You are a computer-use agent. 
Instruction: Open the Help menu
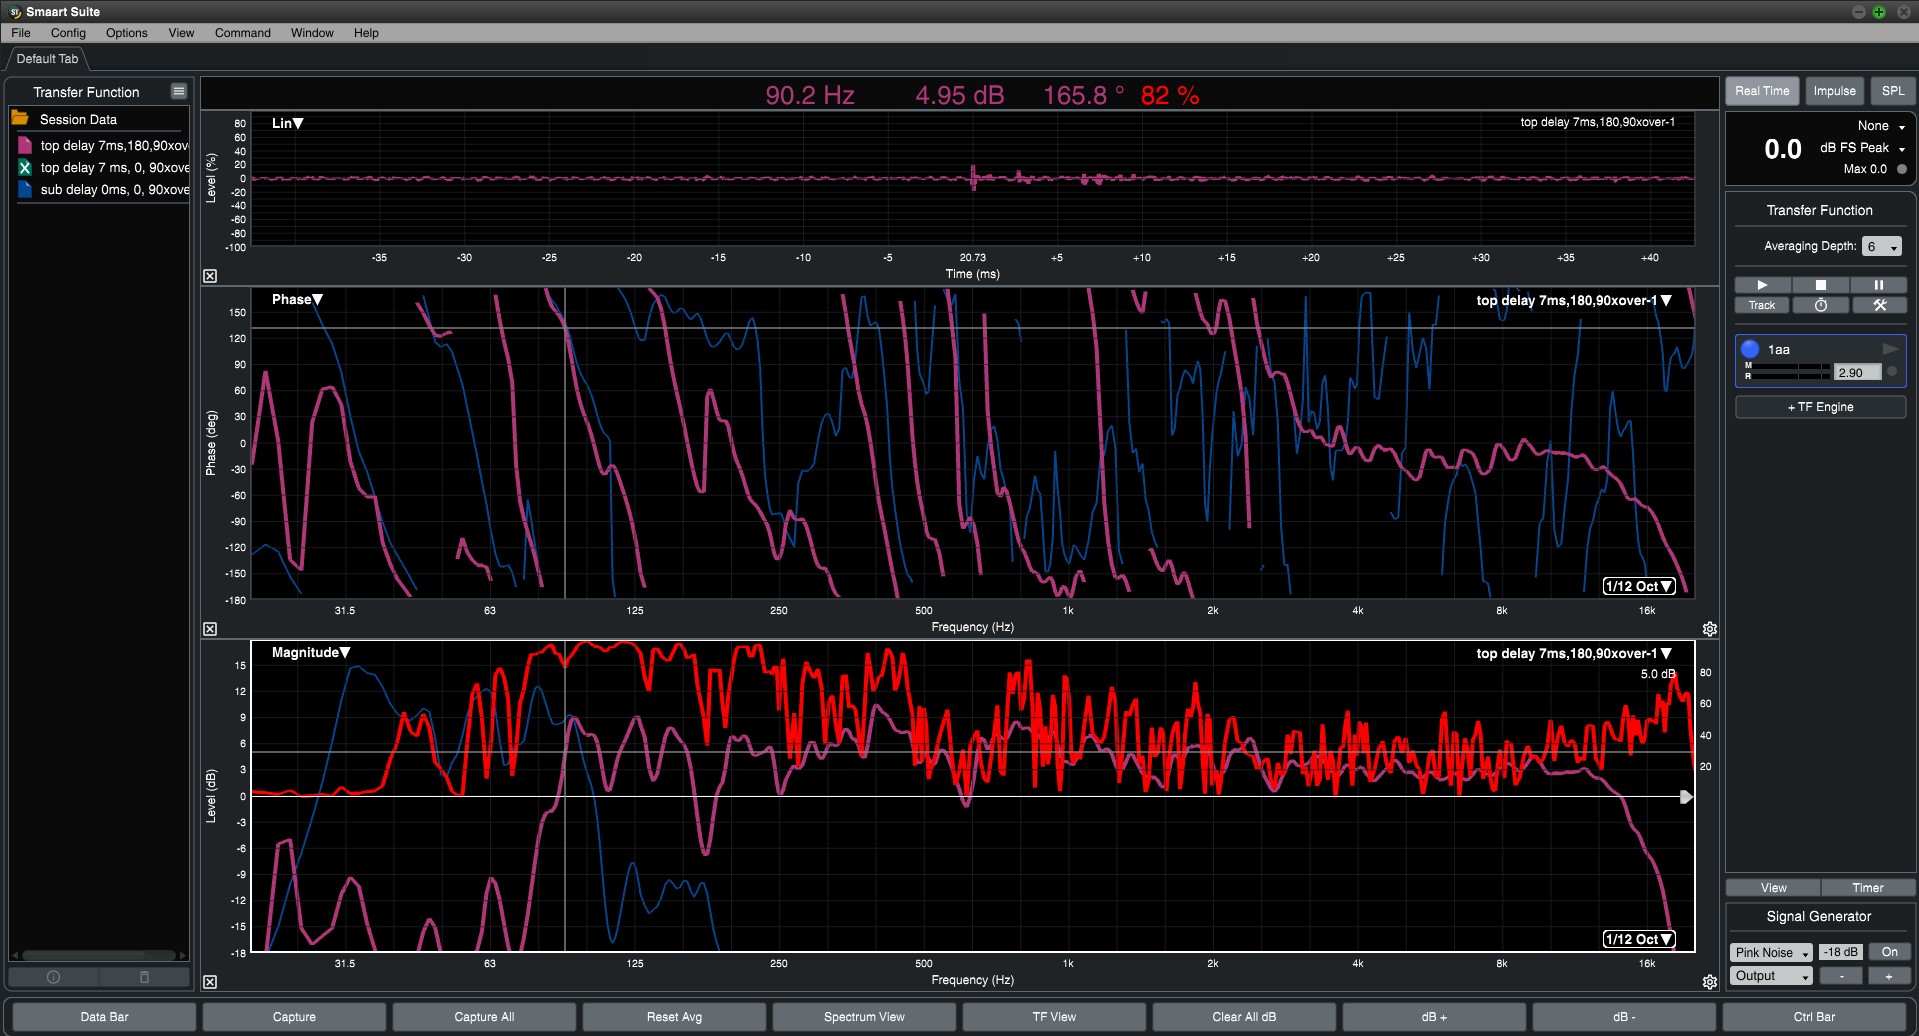366,33
